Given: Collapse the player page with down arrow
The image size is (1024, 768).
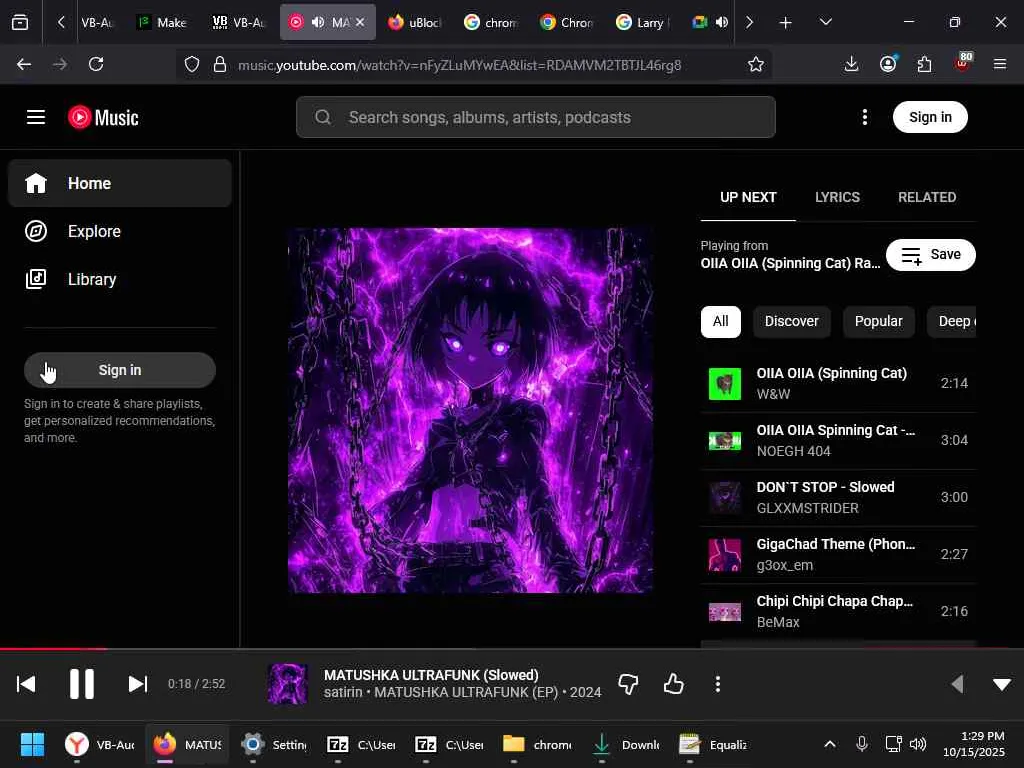Looking at the screenshot, I should (1002, 684).
